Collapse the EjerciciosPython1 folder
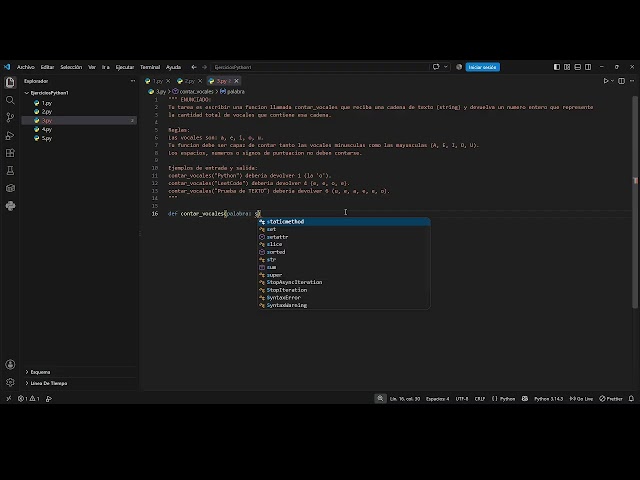Viewport: 640px width, 480px height. pos(49,93)
